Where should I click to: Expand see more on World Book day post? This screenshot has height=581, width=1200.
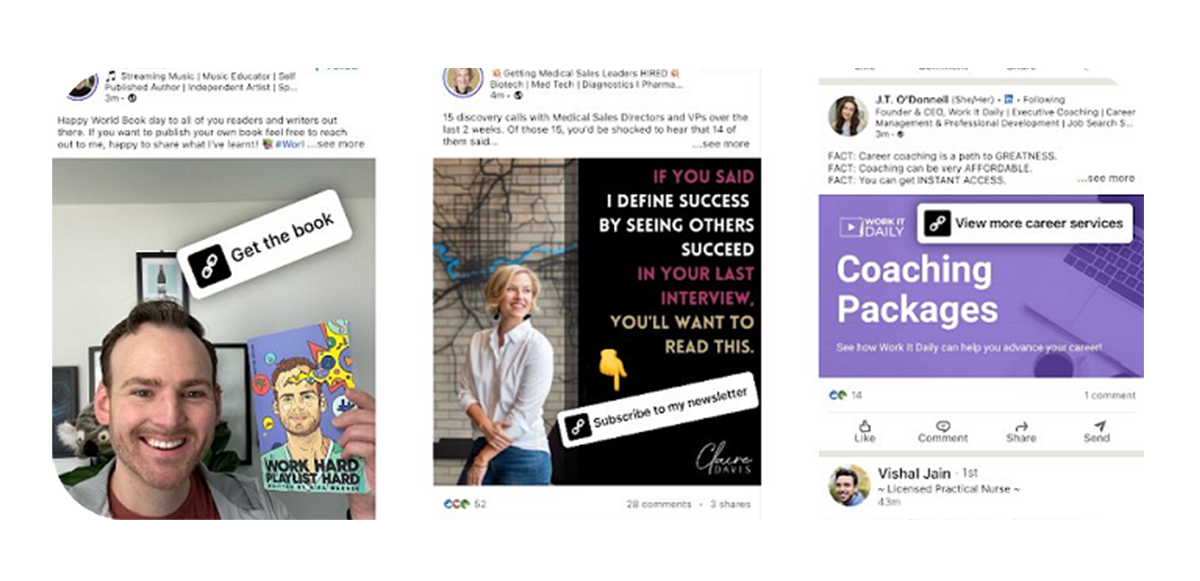pos(339,144)
